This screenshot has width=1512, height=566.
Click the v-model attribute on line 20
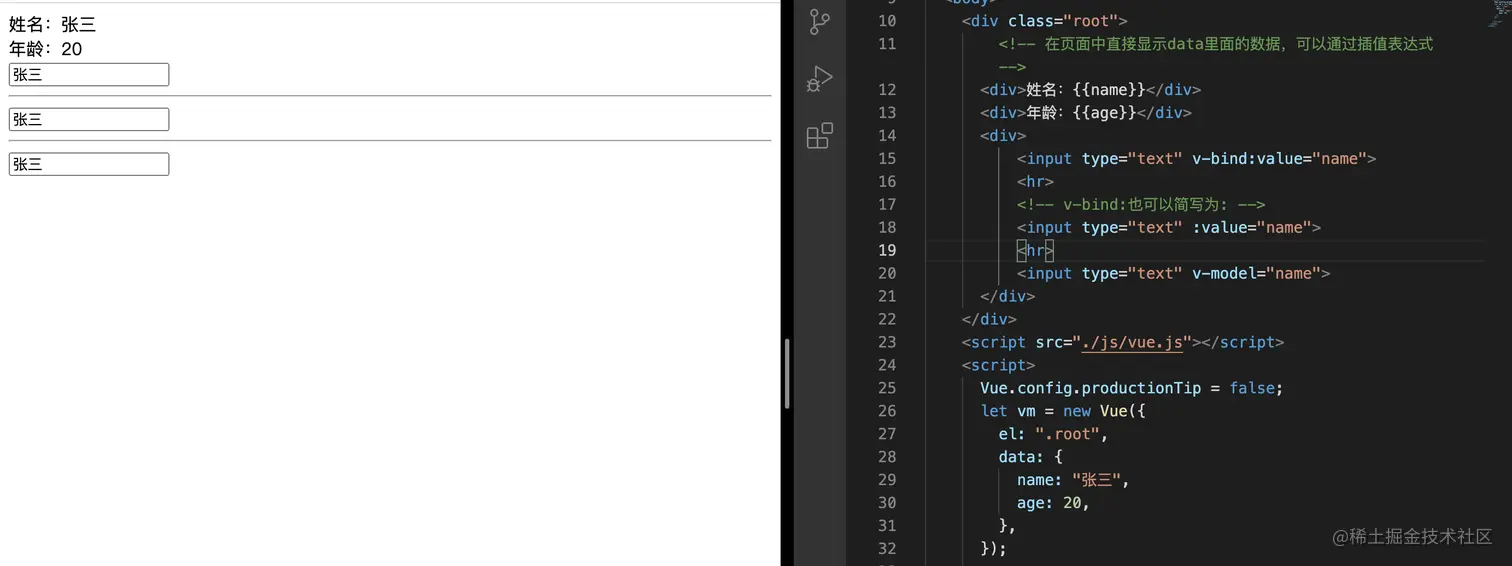point(1260,273)
